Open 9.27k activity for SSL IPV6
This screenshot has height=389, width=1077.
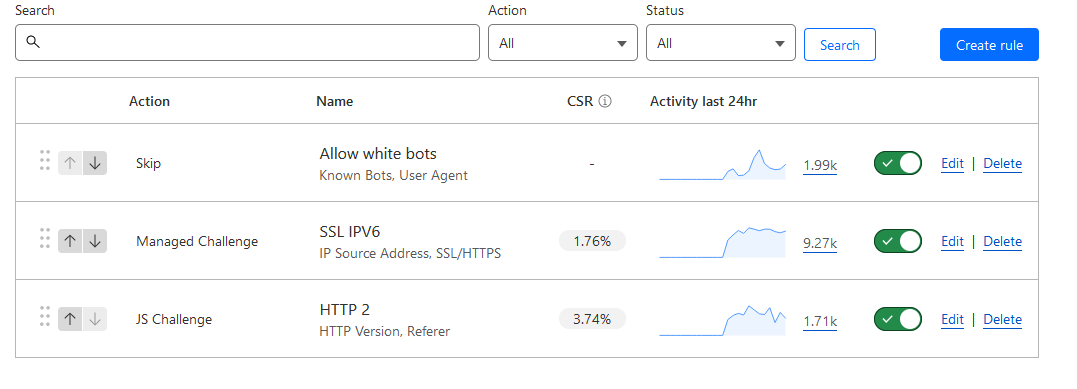(819, 243)
